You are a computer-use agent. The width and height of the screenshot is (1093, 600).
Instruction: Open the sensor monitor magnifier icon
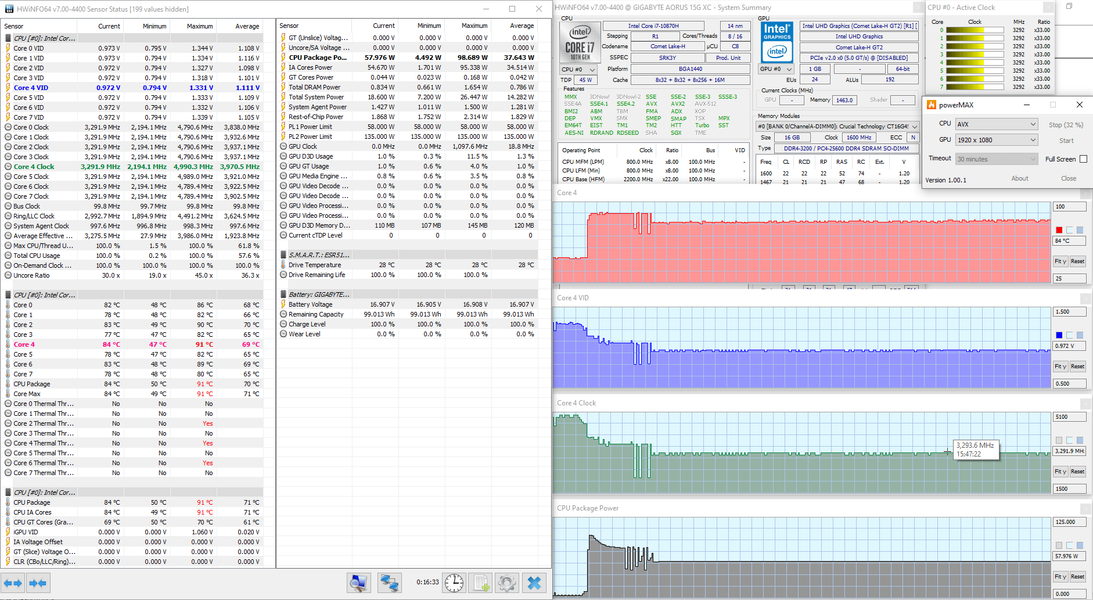click(359, 582)
